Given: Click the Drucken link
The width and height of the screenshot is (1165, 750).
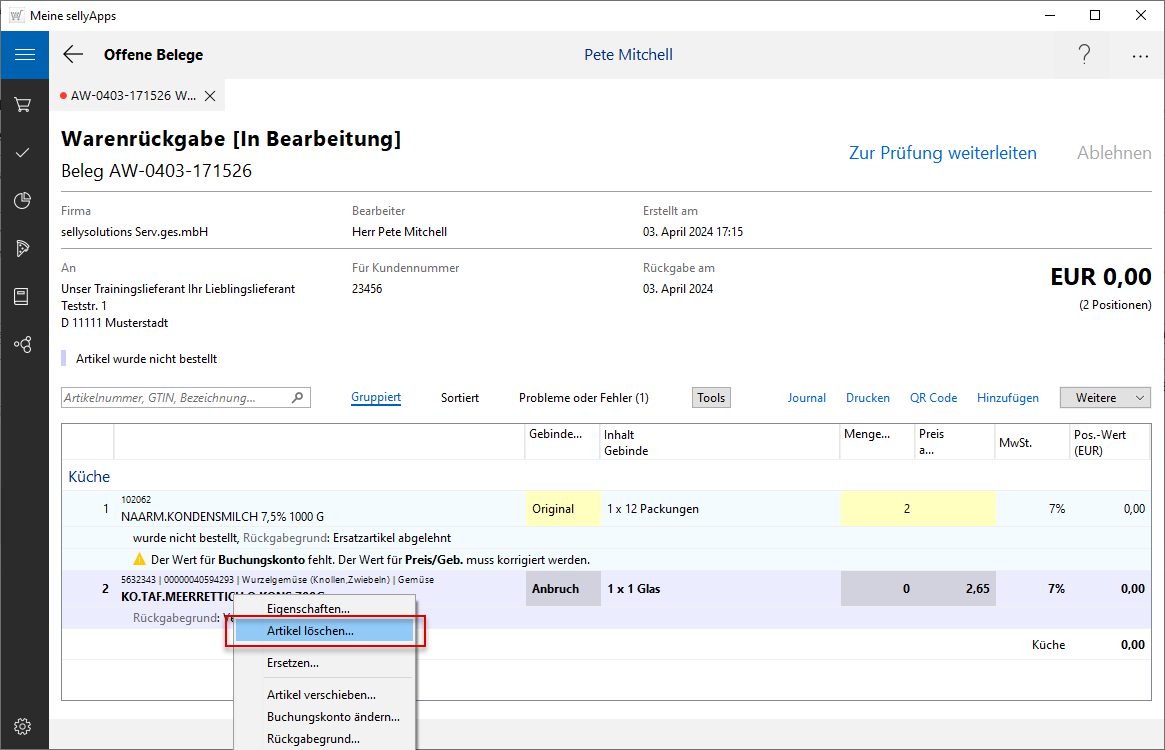Looking at the screenshot, I should 867,398.
